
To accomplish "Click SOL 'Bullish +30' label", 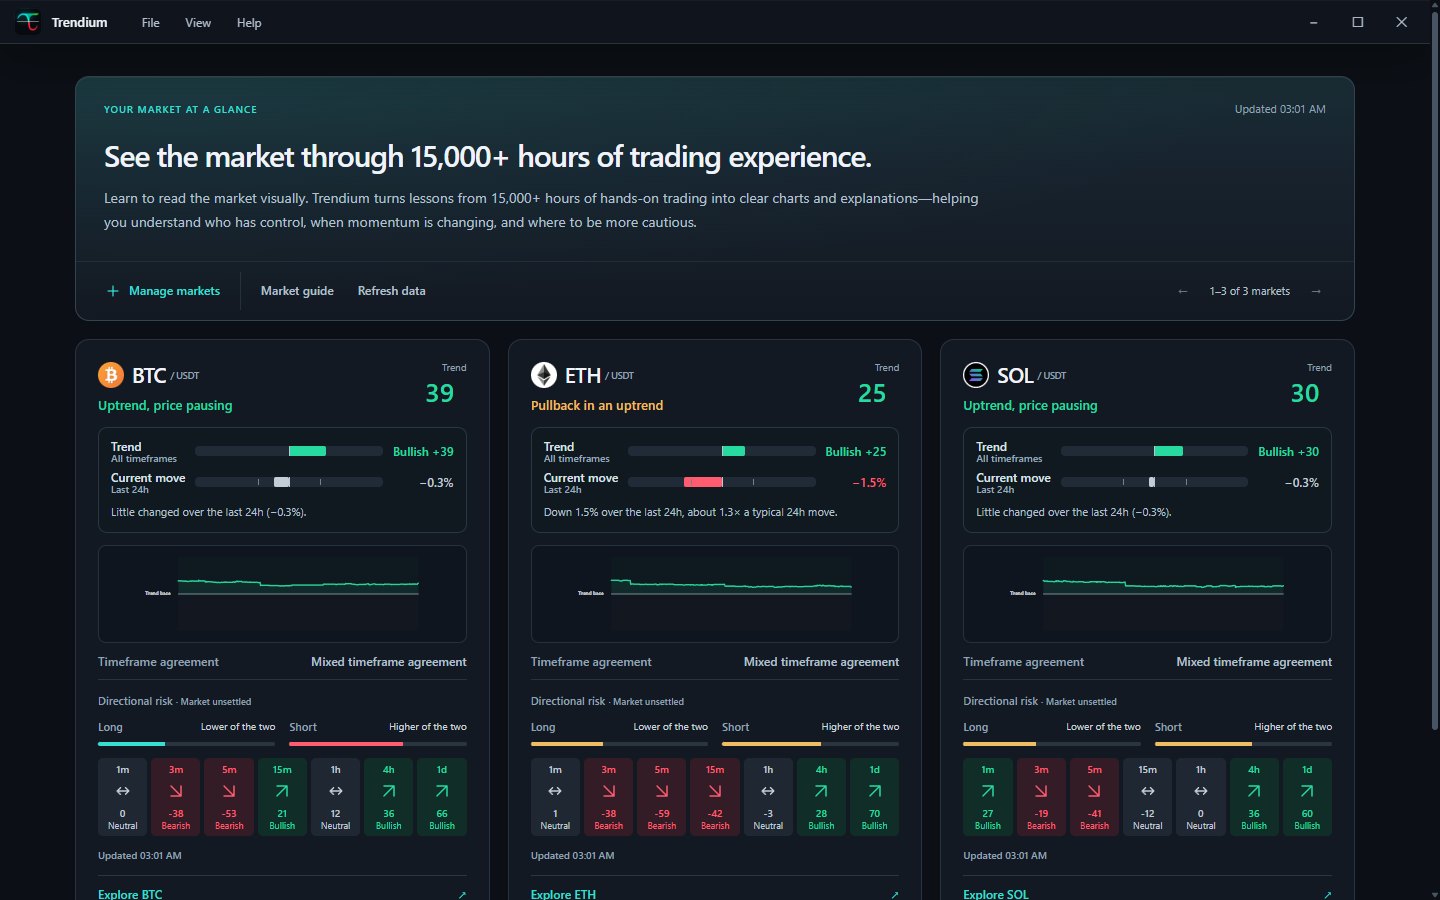I will (x=1289, y=452).
